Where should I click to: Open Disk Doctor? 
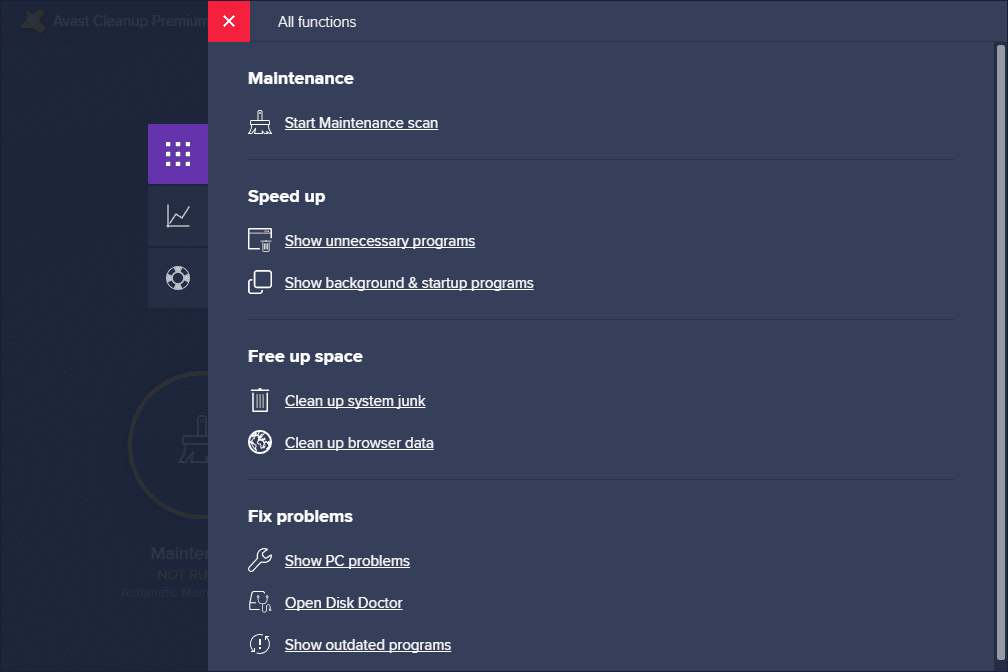[343, 602]
